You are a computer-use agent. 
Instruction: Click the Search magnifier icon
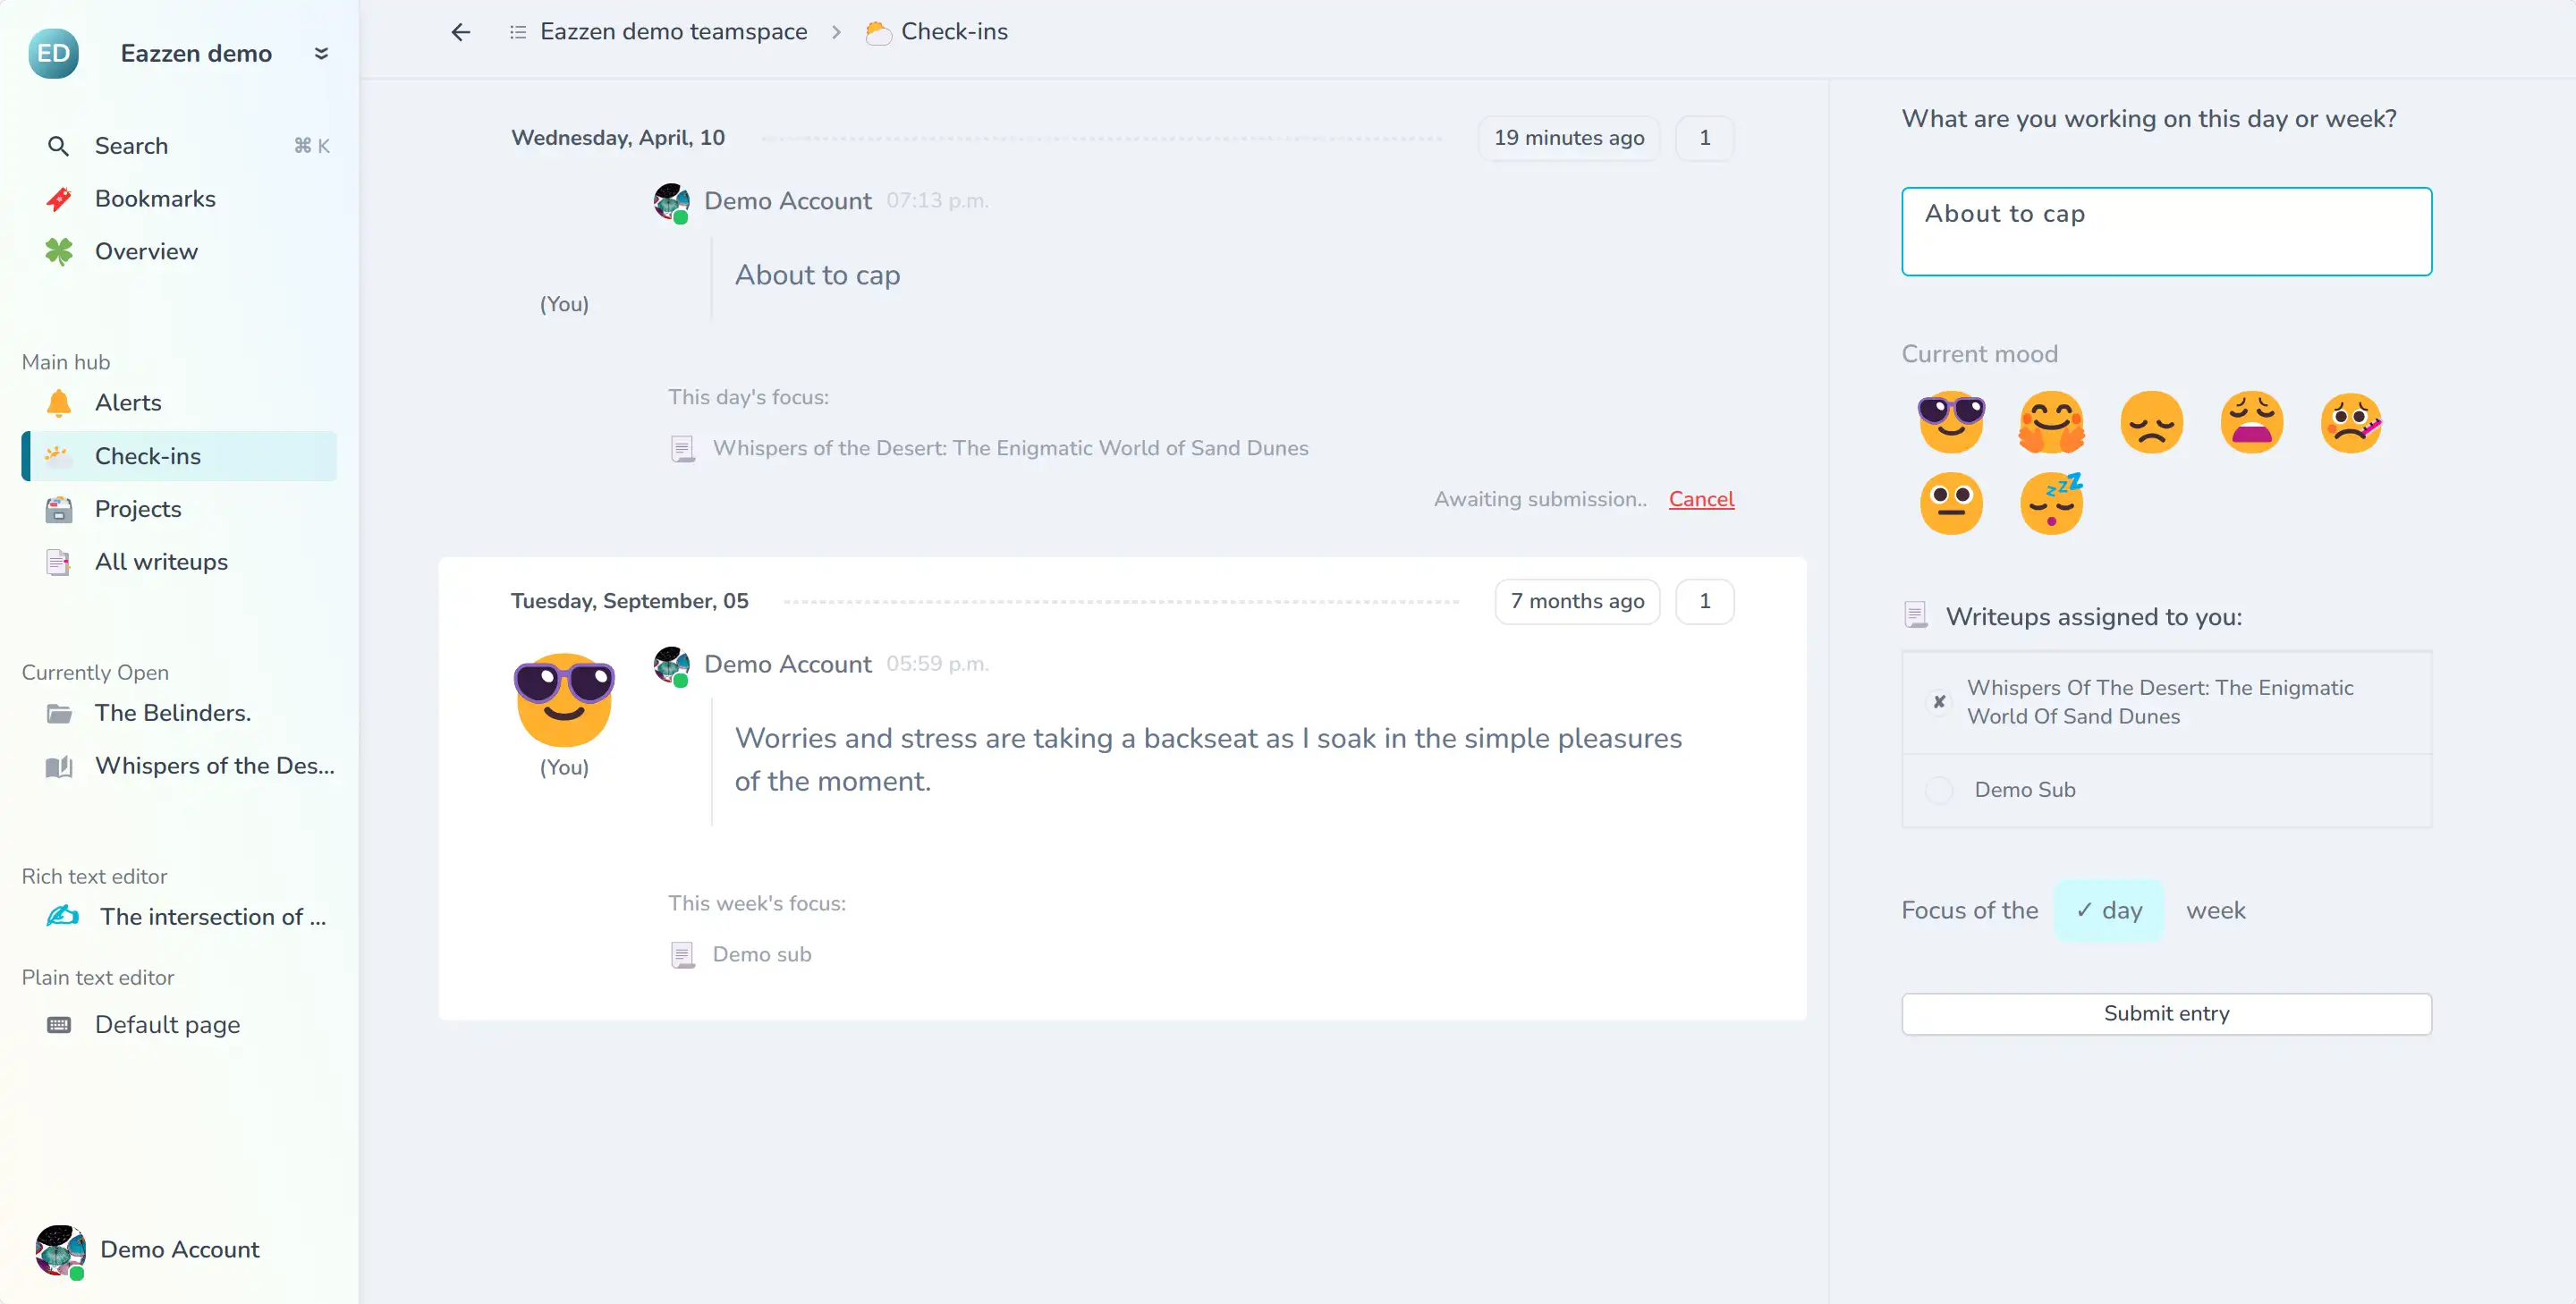pos(58,146)
